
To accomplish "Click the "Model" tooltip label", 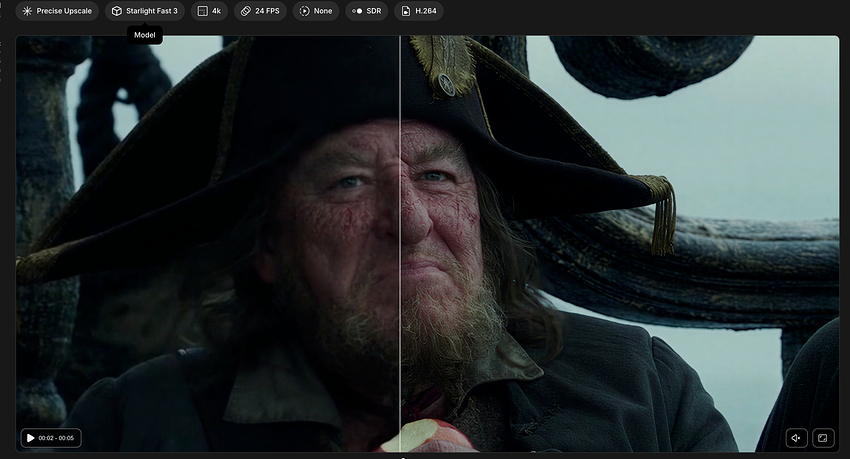I will pos(145,35).
